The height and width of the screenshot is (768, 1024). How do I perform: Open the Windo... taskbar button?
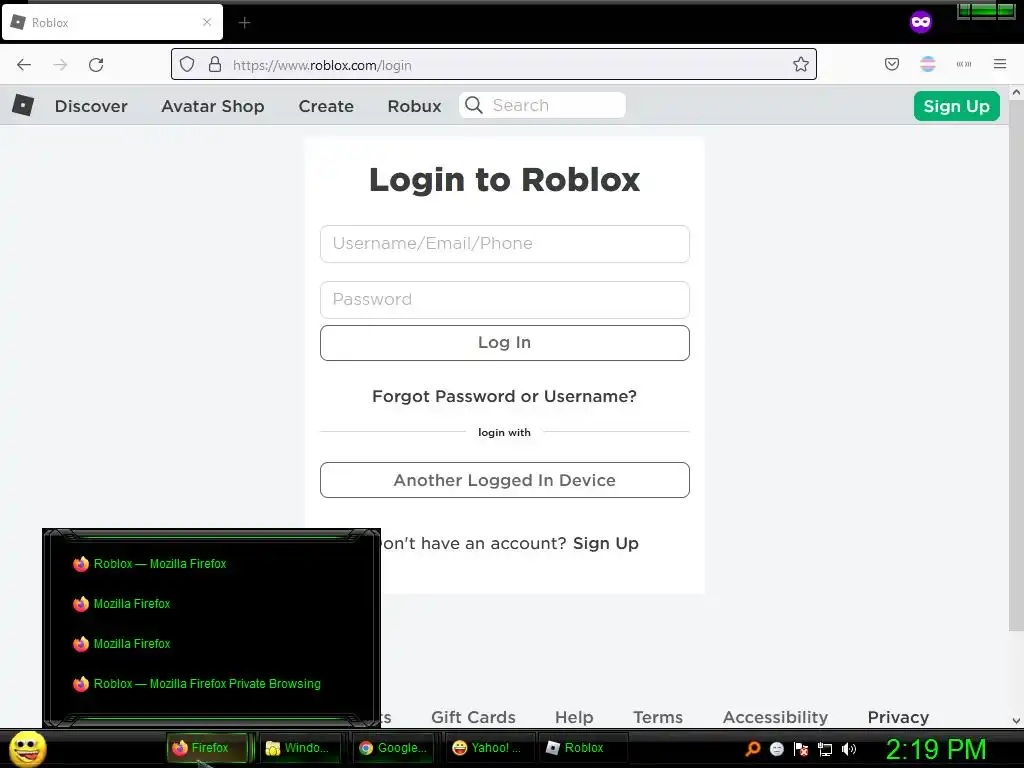298,748
